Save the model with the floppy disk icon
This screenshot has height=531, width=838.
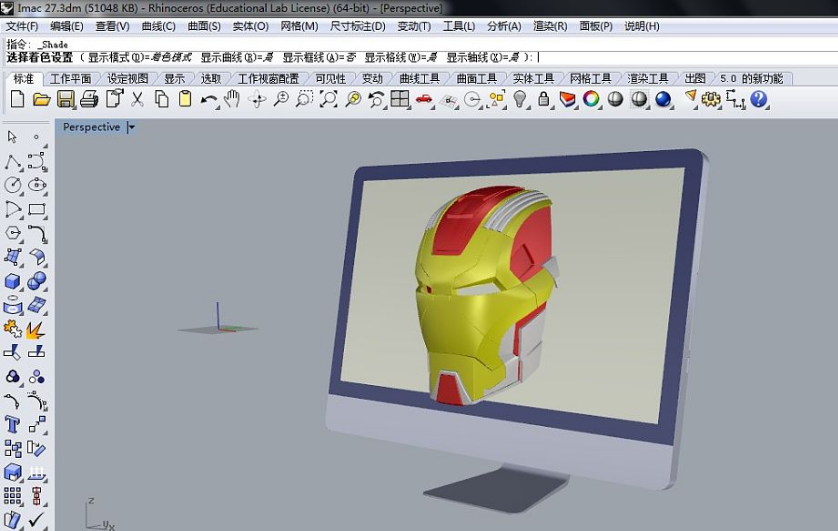(66, 99)
